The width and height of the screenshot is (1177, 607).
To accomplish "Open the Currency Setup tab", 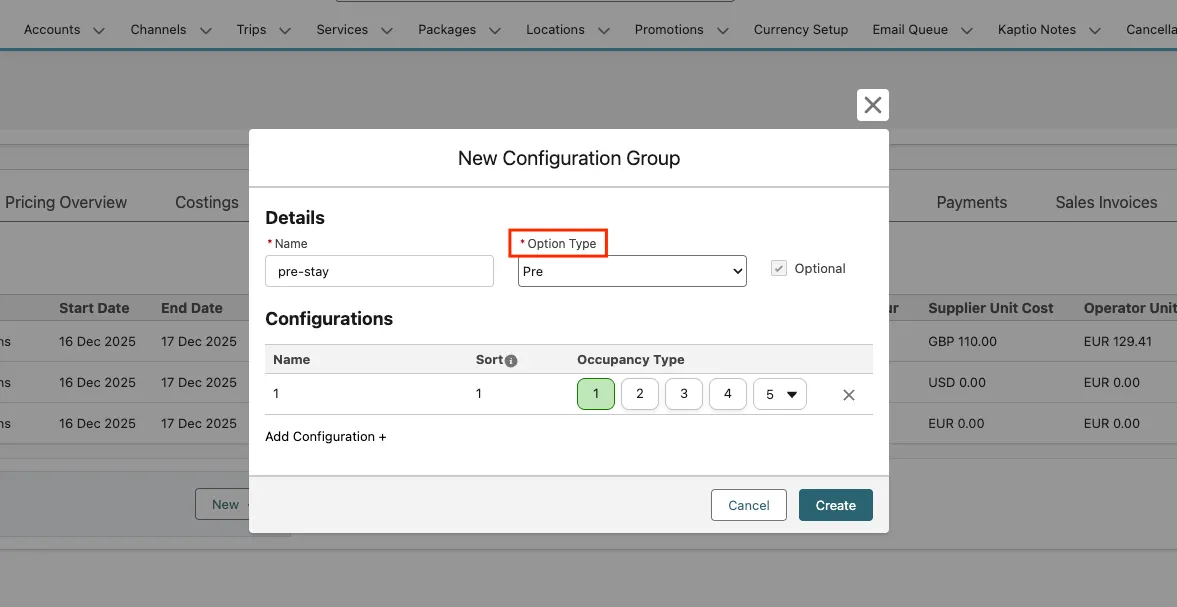I will 800,30.
